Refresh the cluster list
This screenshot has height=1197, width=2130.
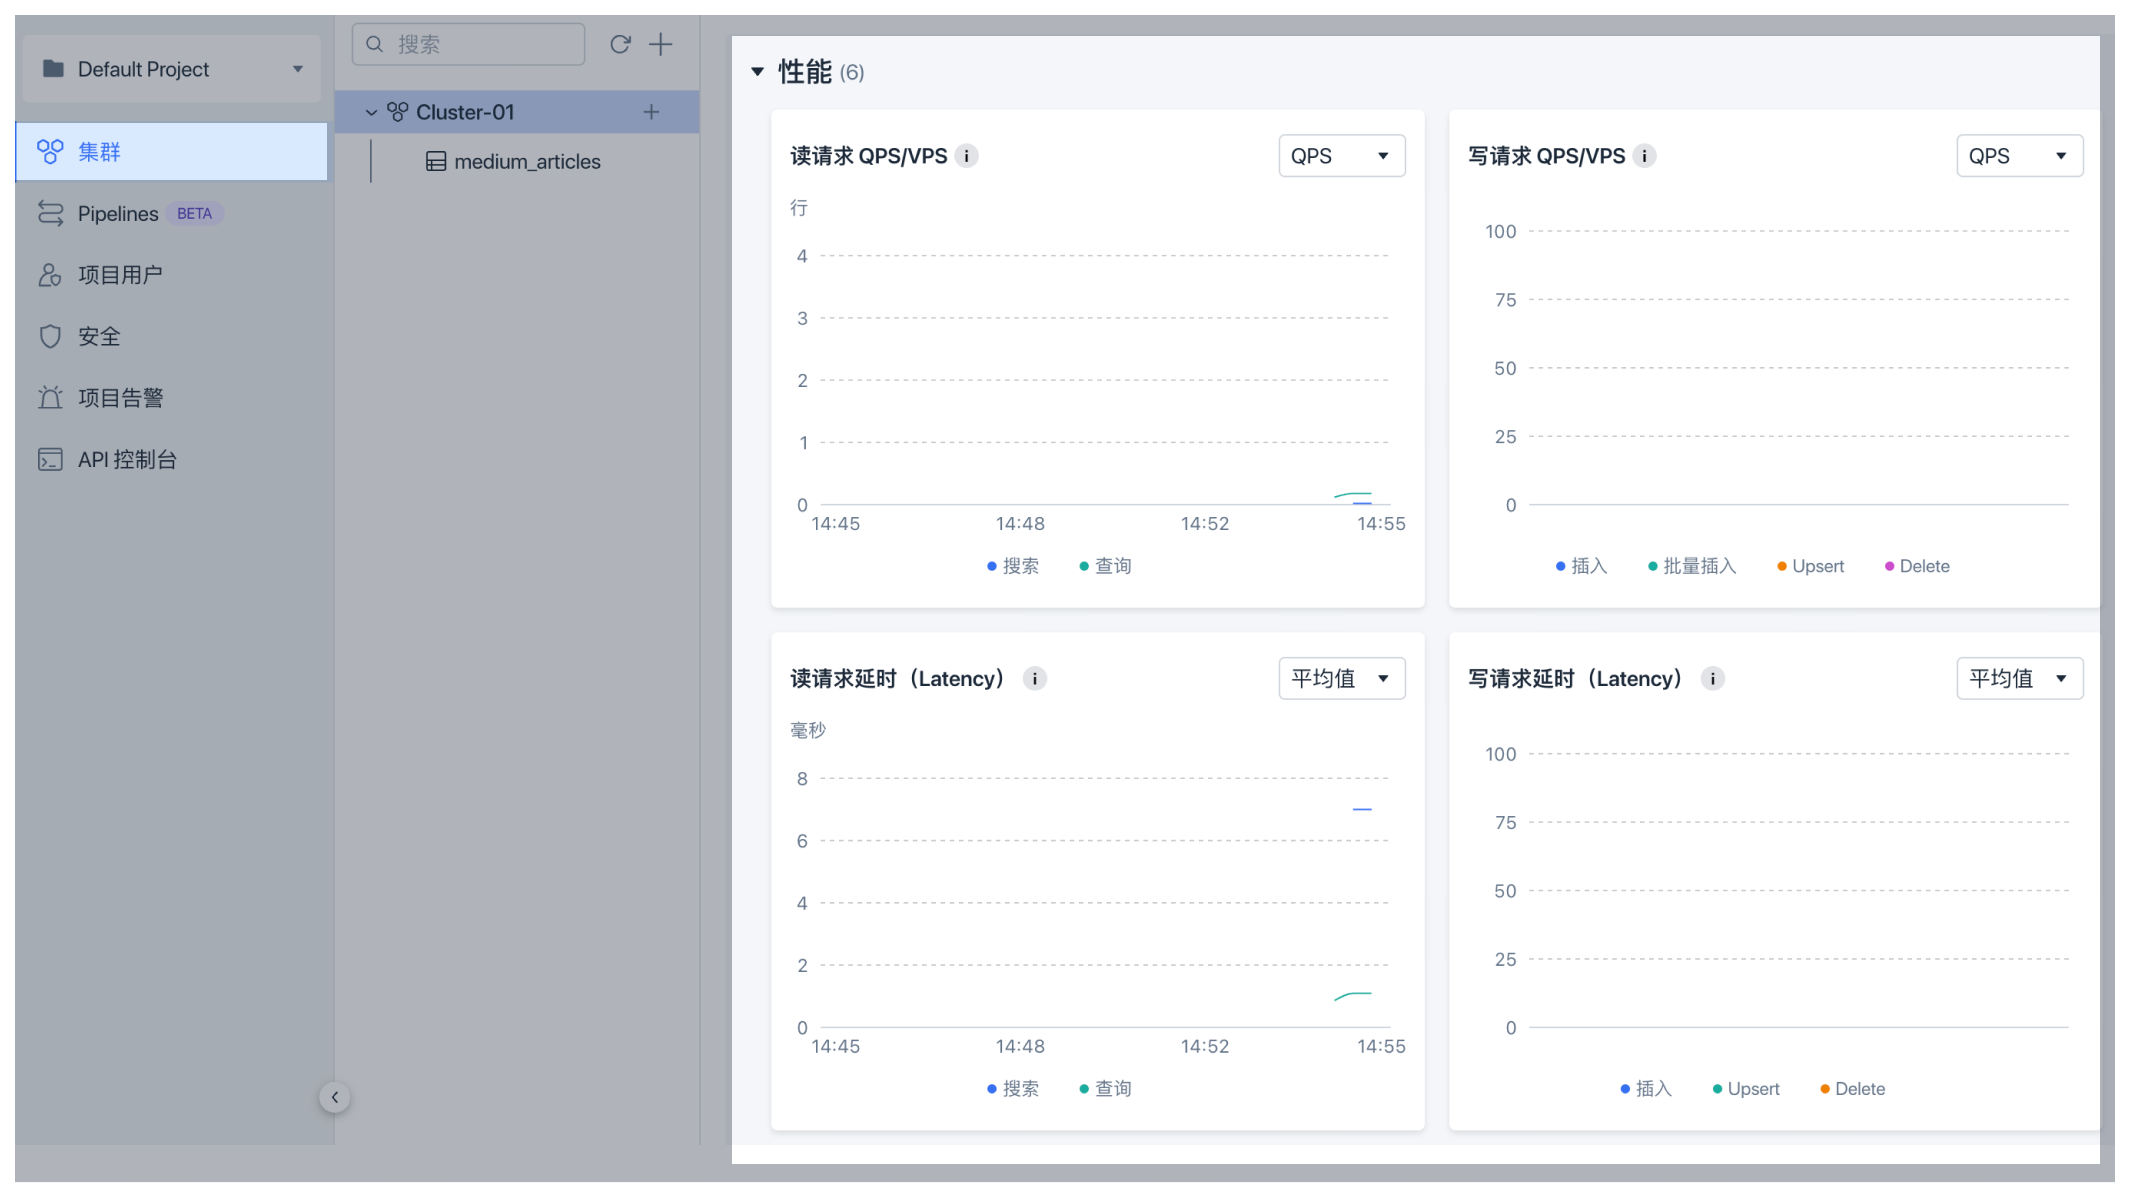pyautogui.click(x=620, y=44)
